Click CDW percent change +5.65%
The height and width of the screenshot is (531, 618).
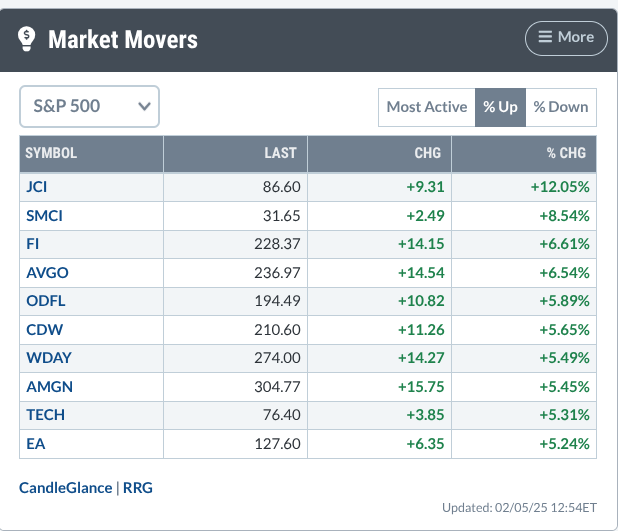pos(564,330)
